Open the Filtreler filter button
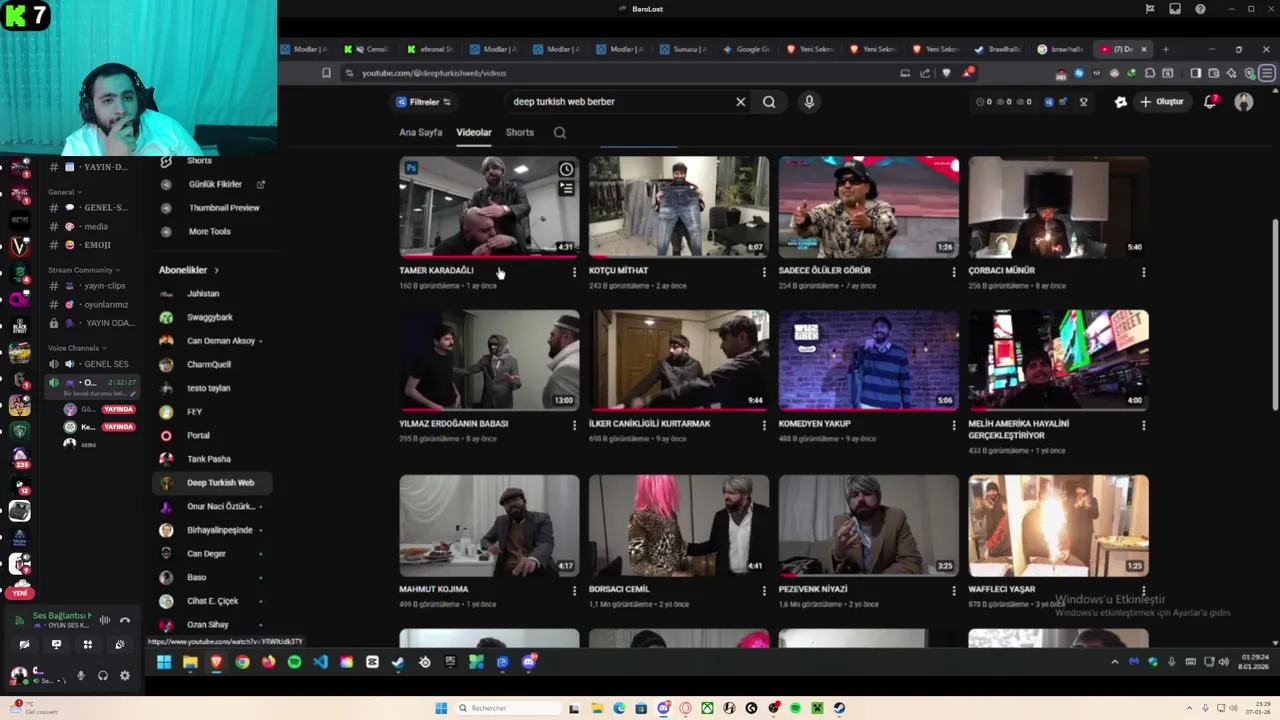This screenshot has height=720, width=1280. [x=423, y=102]
